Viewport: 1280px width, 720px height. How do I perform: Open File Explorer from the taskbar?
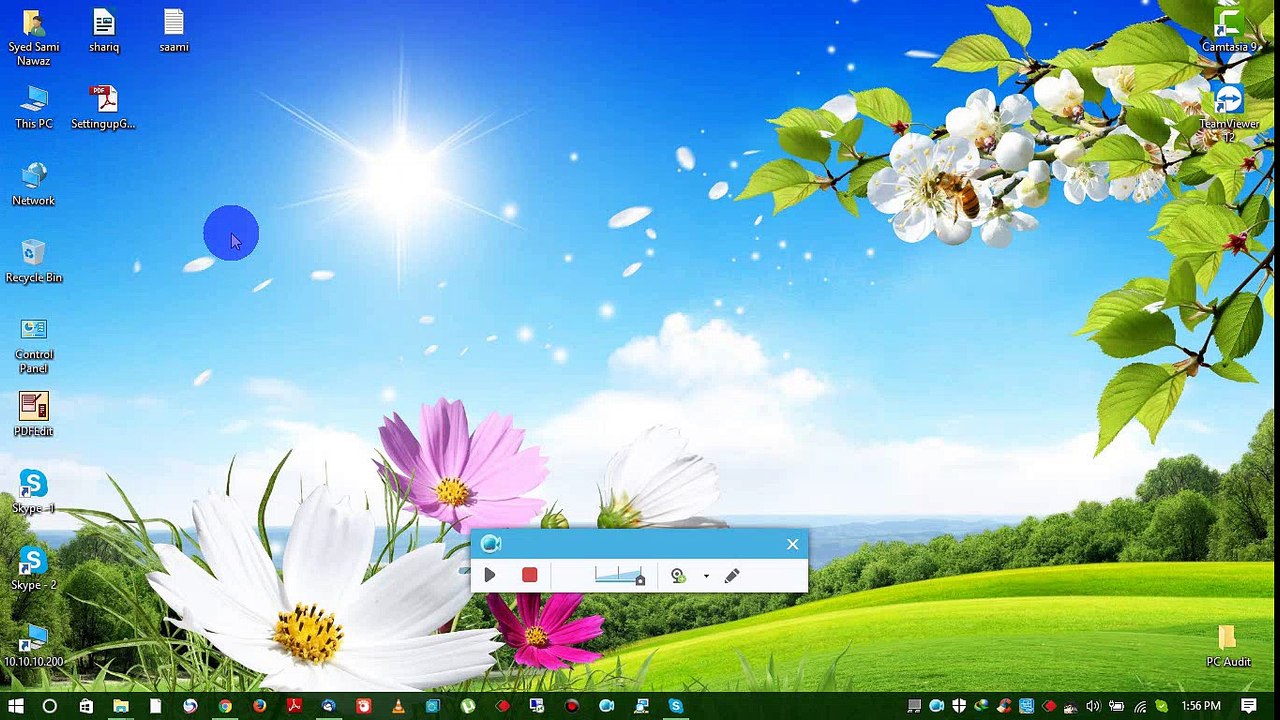121,706
